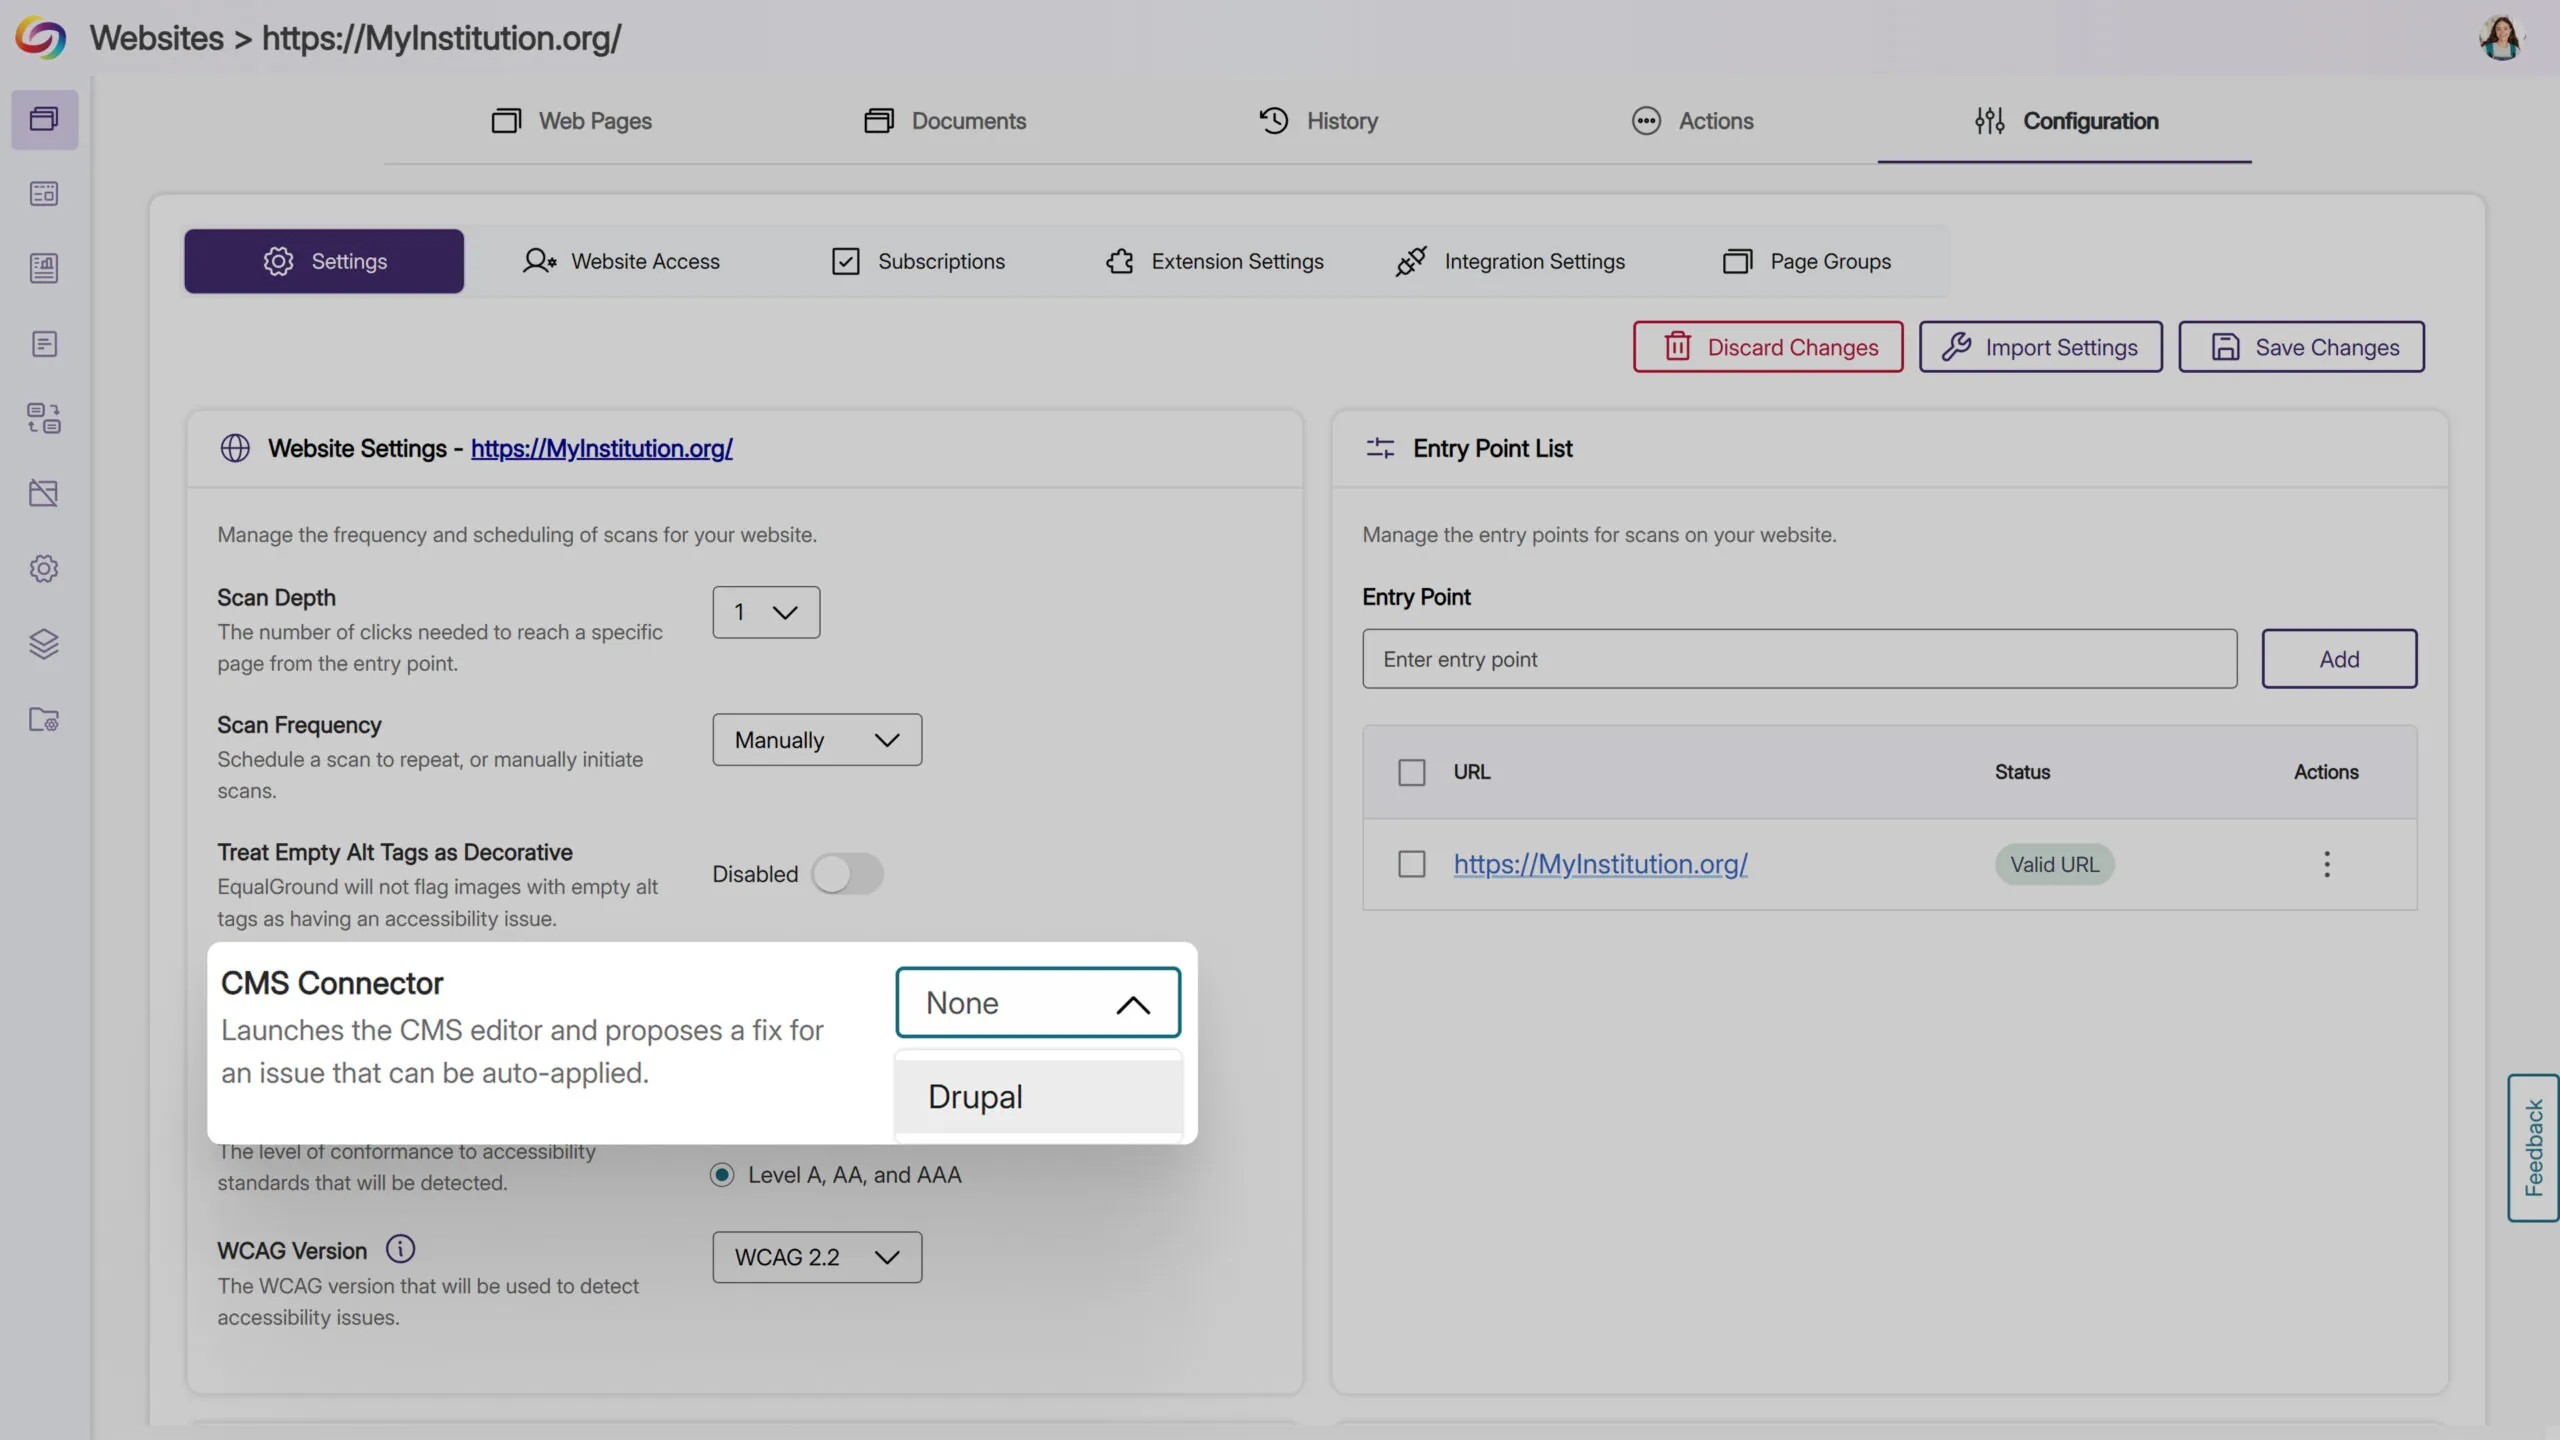2560x1440 pixels.
Task: Expand the Scan Depth dropdown
Action: coord(766,612)
